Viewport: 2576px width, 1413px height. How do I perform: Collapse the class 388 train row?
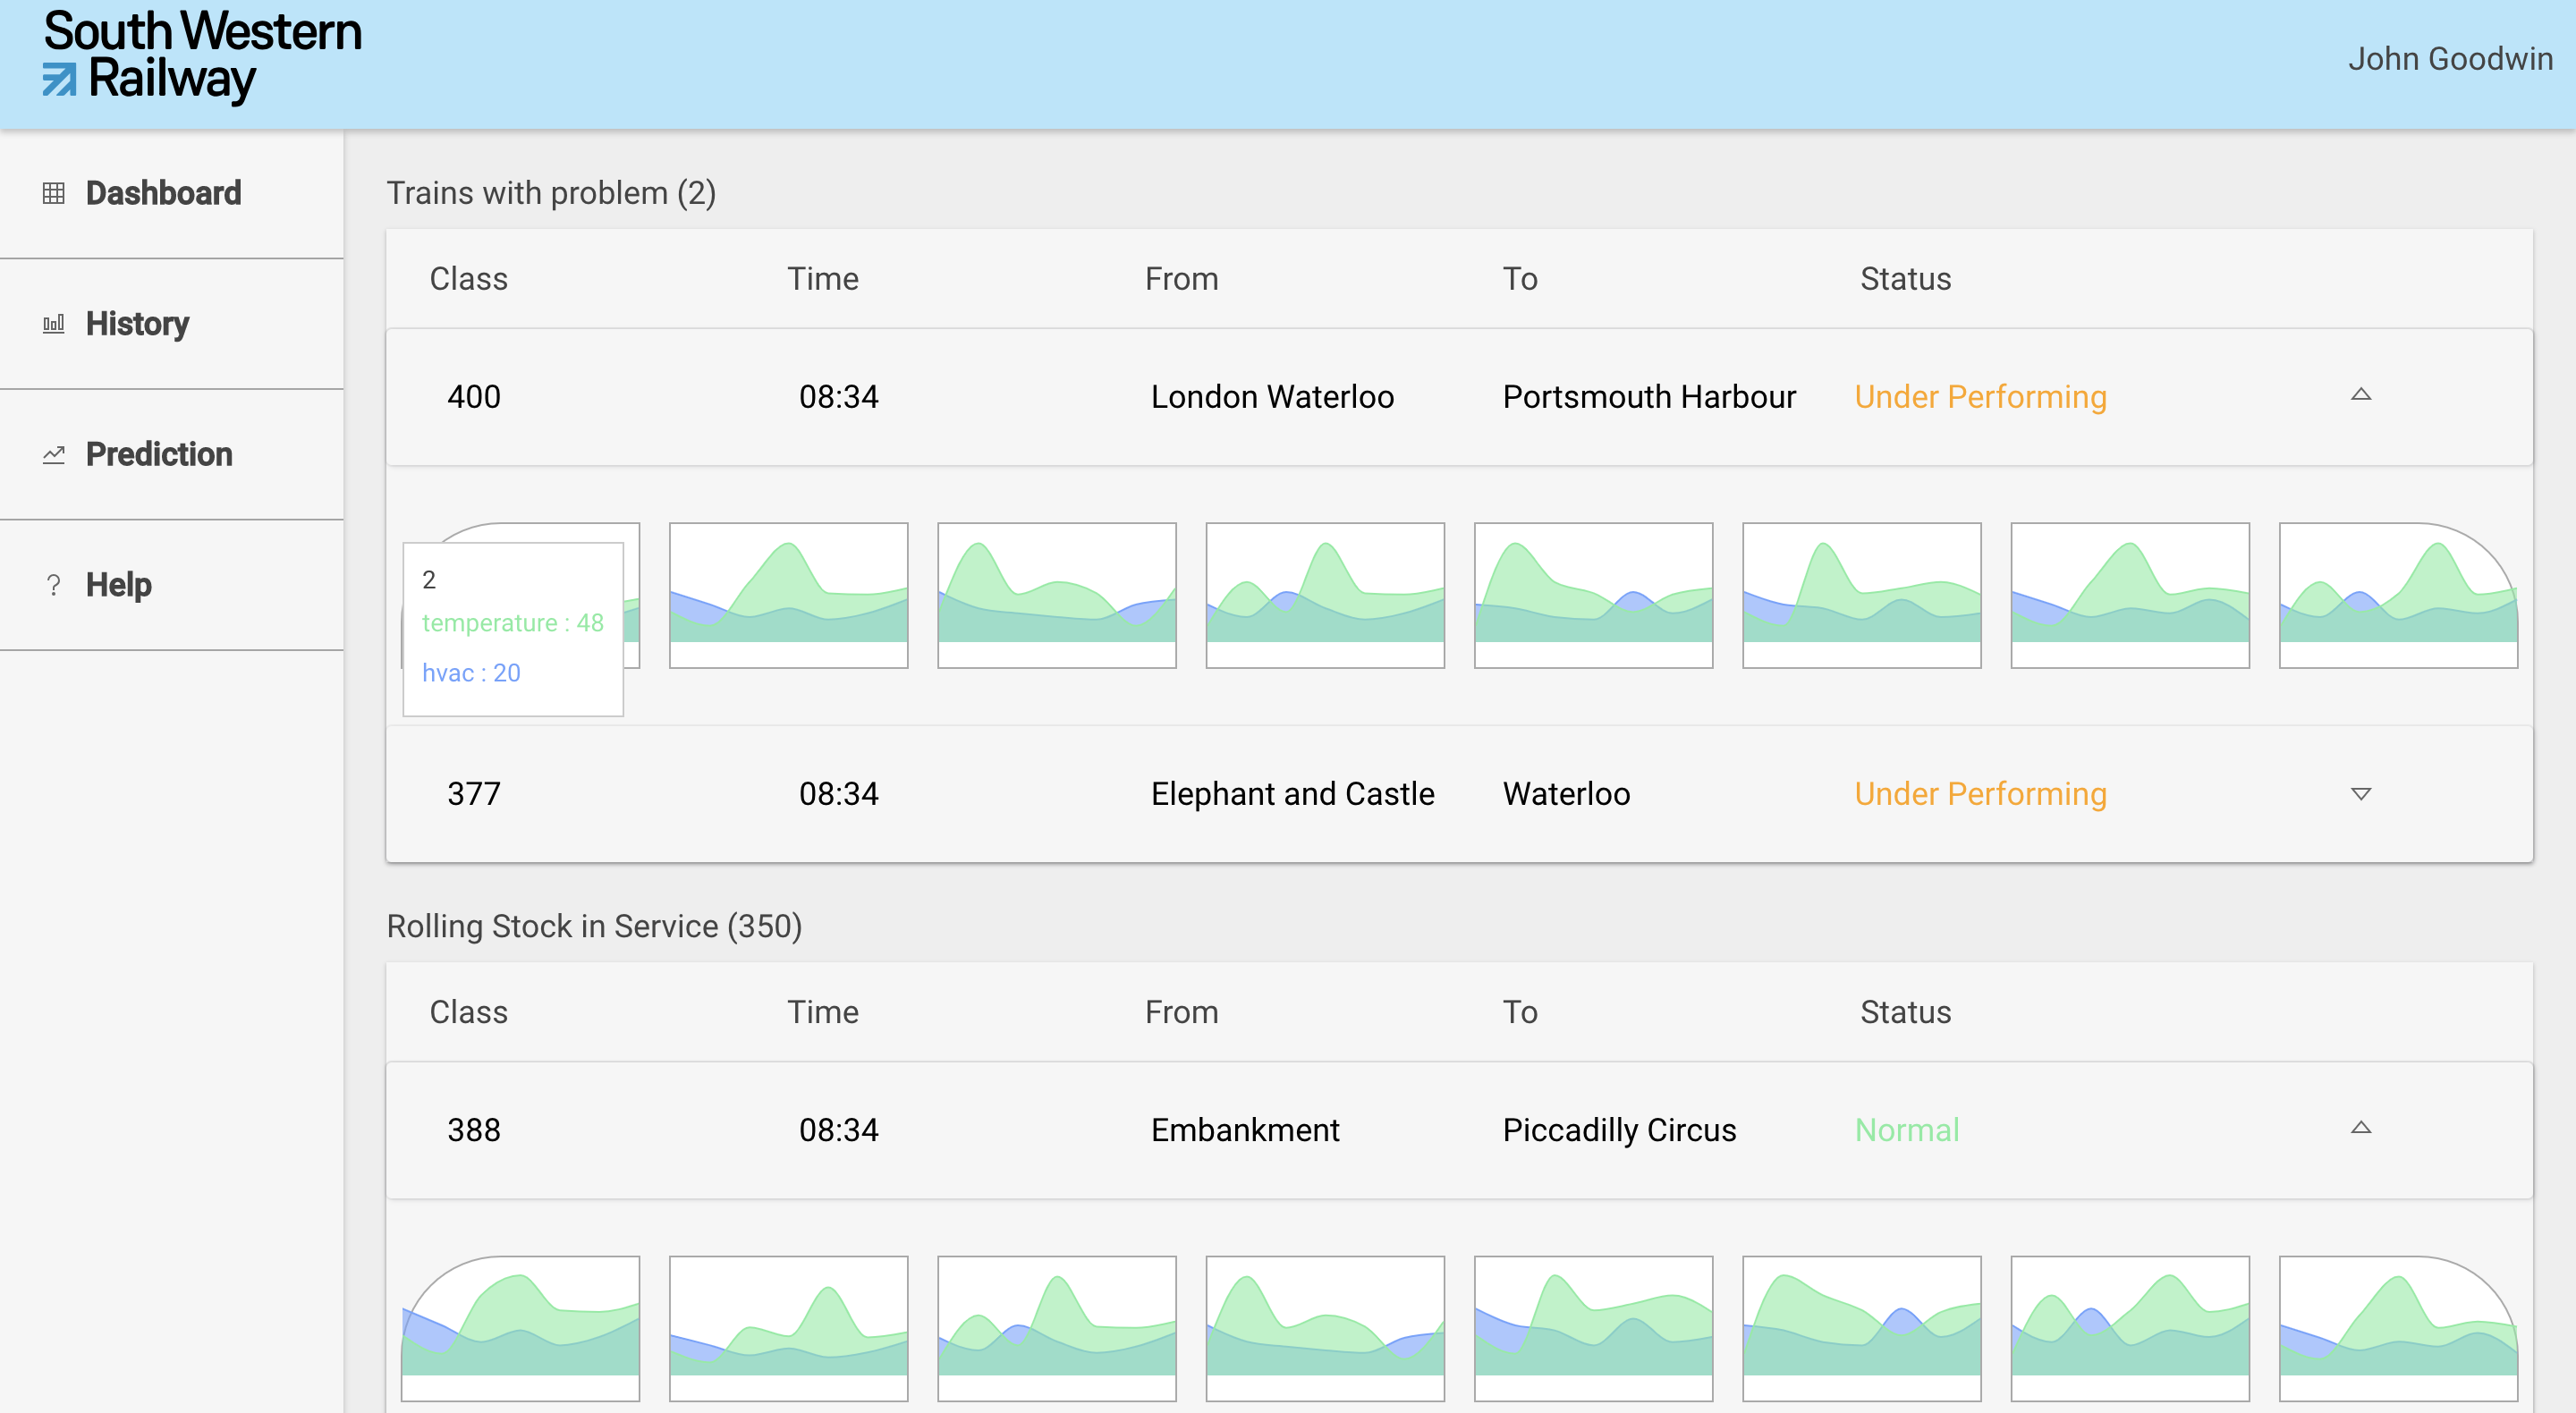coord(2360,1128)
